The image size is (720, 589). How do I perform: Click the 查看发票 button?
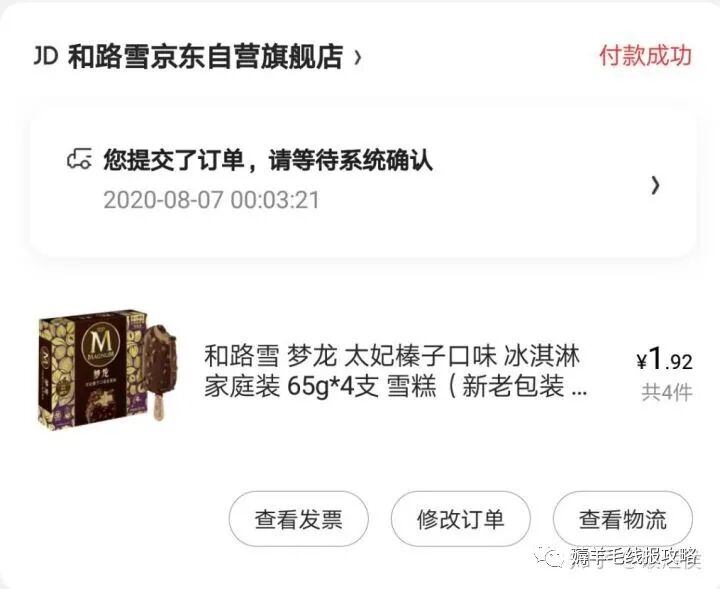pos(298,519)
